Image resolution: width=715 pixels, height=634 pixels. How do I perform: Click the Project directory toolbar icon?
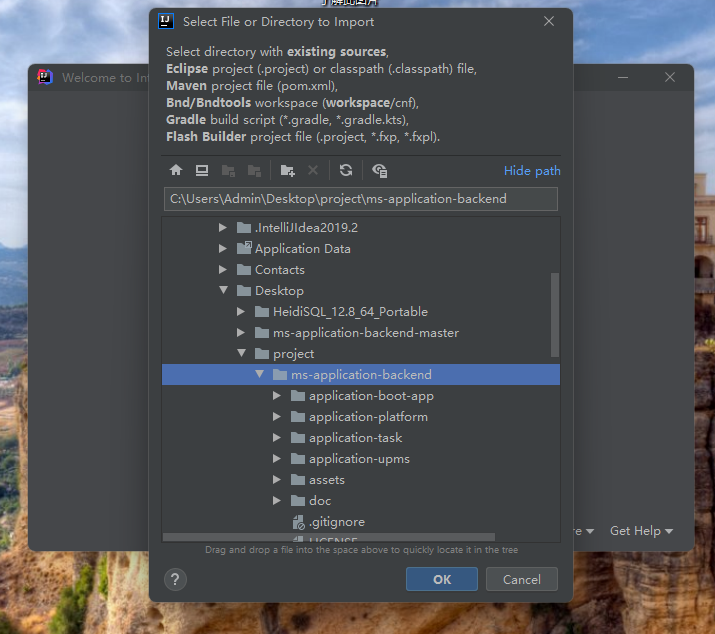click(x=228, y=171)
